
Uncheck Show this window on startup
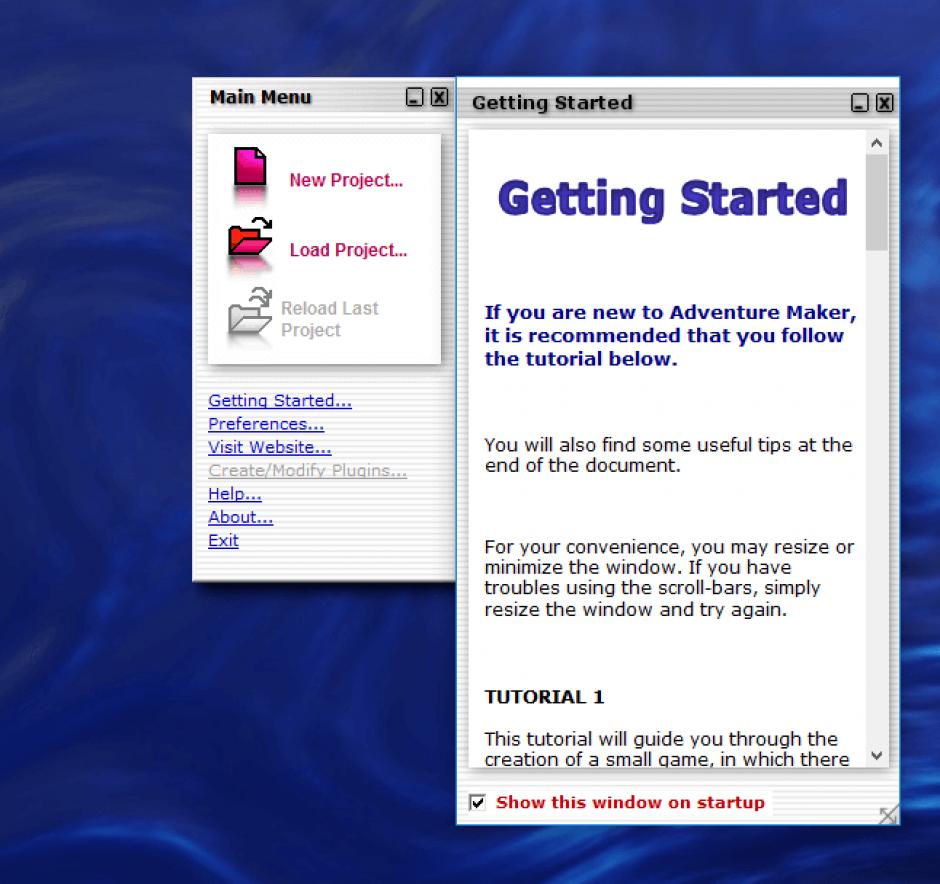coord(477,802)
